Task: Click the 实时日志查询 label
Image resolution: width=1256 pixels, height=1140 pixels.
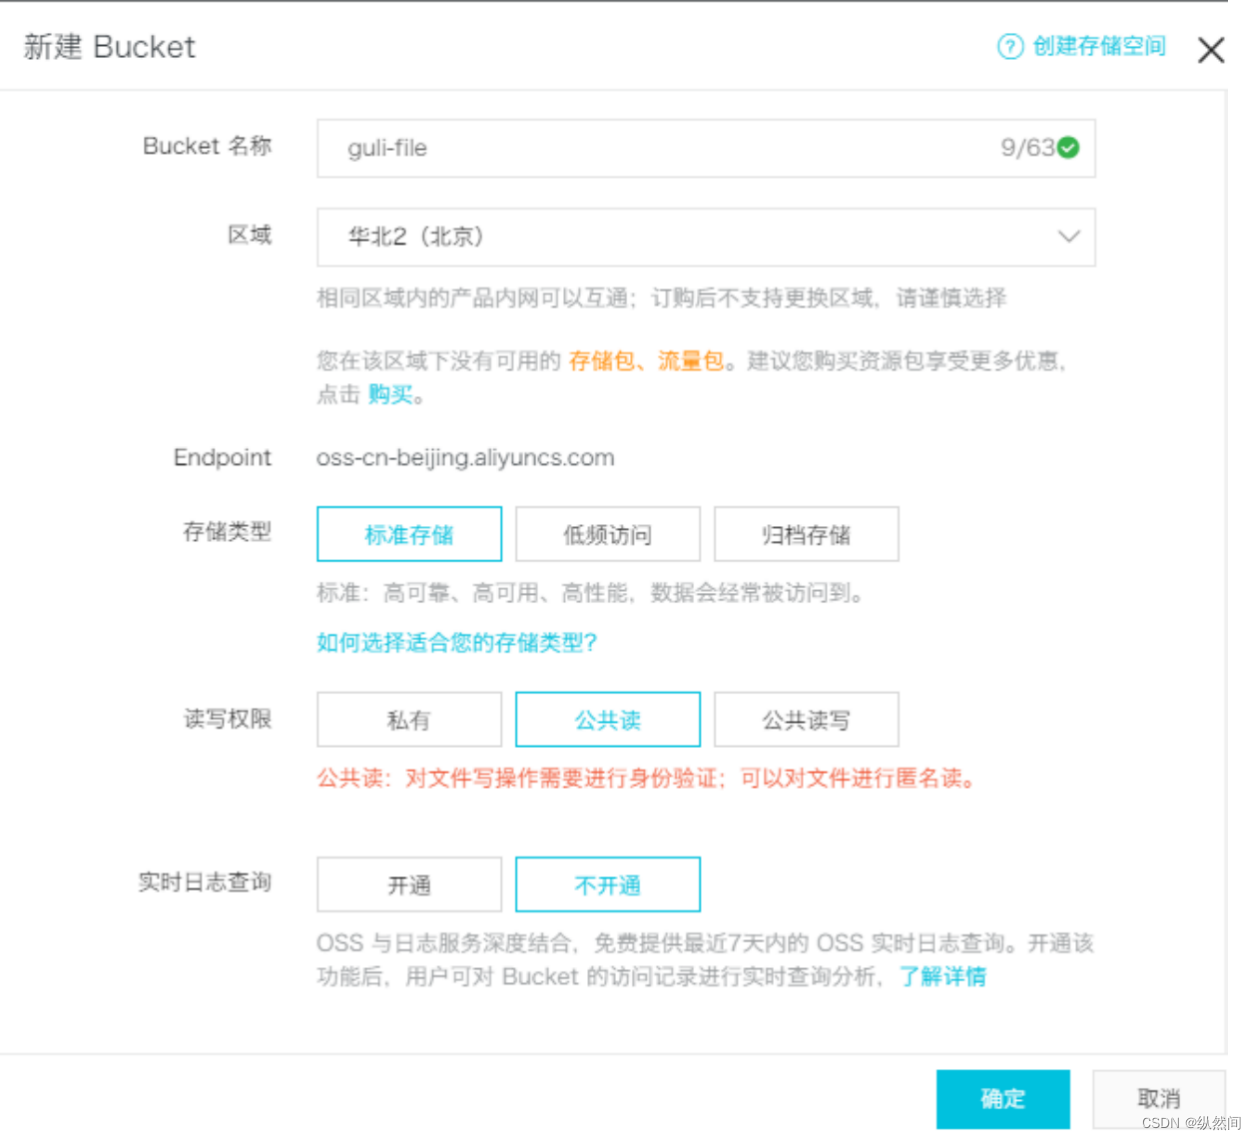Action: [205, 882]
